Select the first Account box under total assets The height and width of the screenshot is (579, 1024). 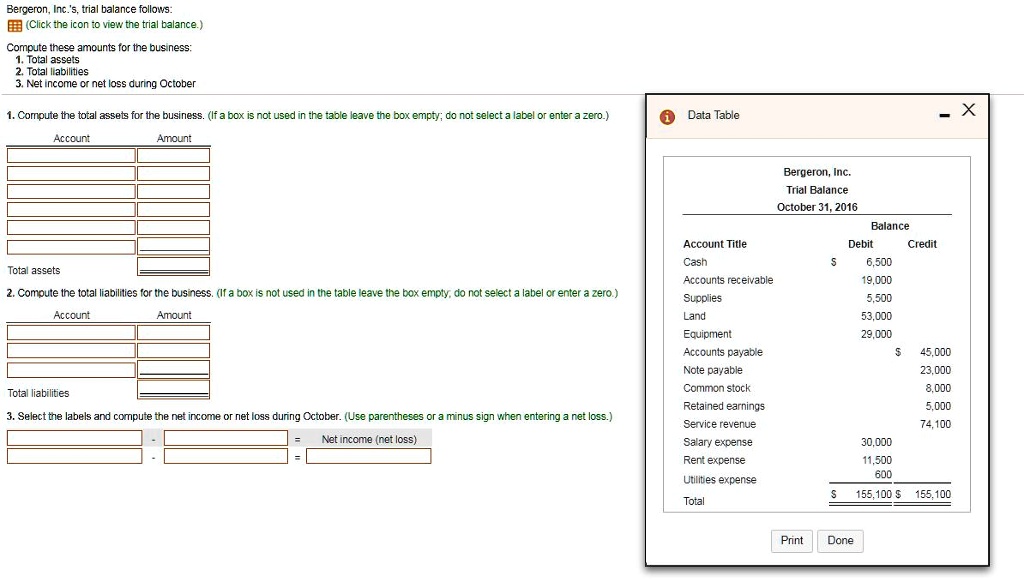70,155
